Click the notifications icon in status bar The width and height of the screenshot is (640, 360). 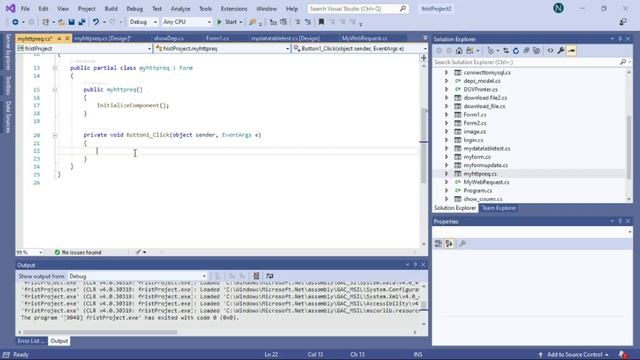tap(623, 354)
